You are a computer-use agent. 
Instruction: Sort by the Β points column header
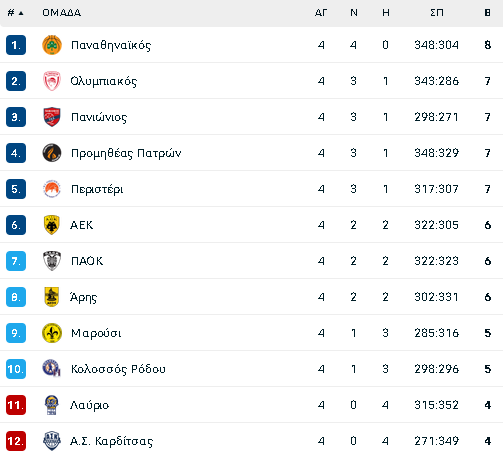(x=487, y=13)
